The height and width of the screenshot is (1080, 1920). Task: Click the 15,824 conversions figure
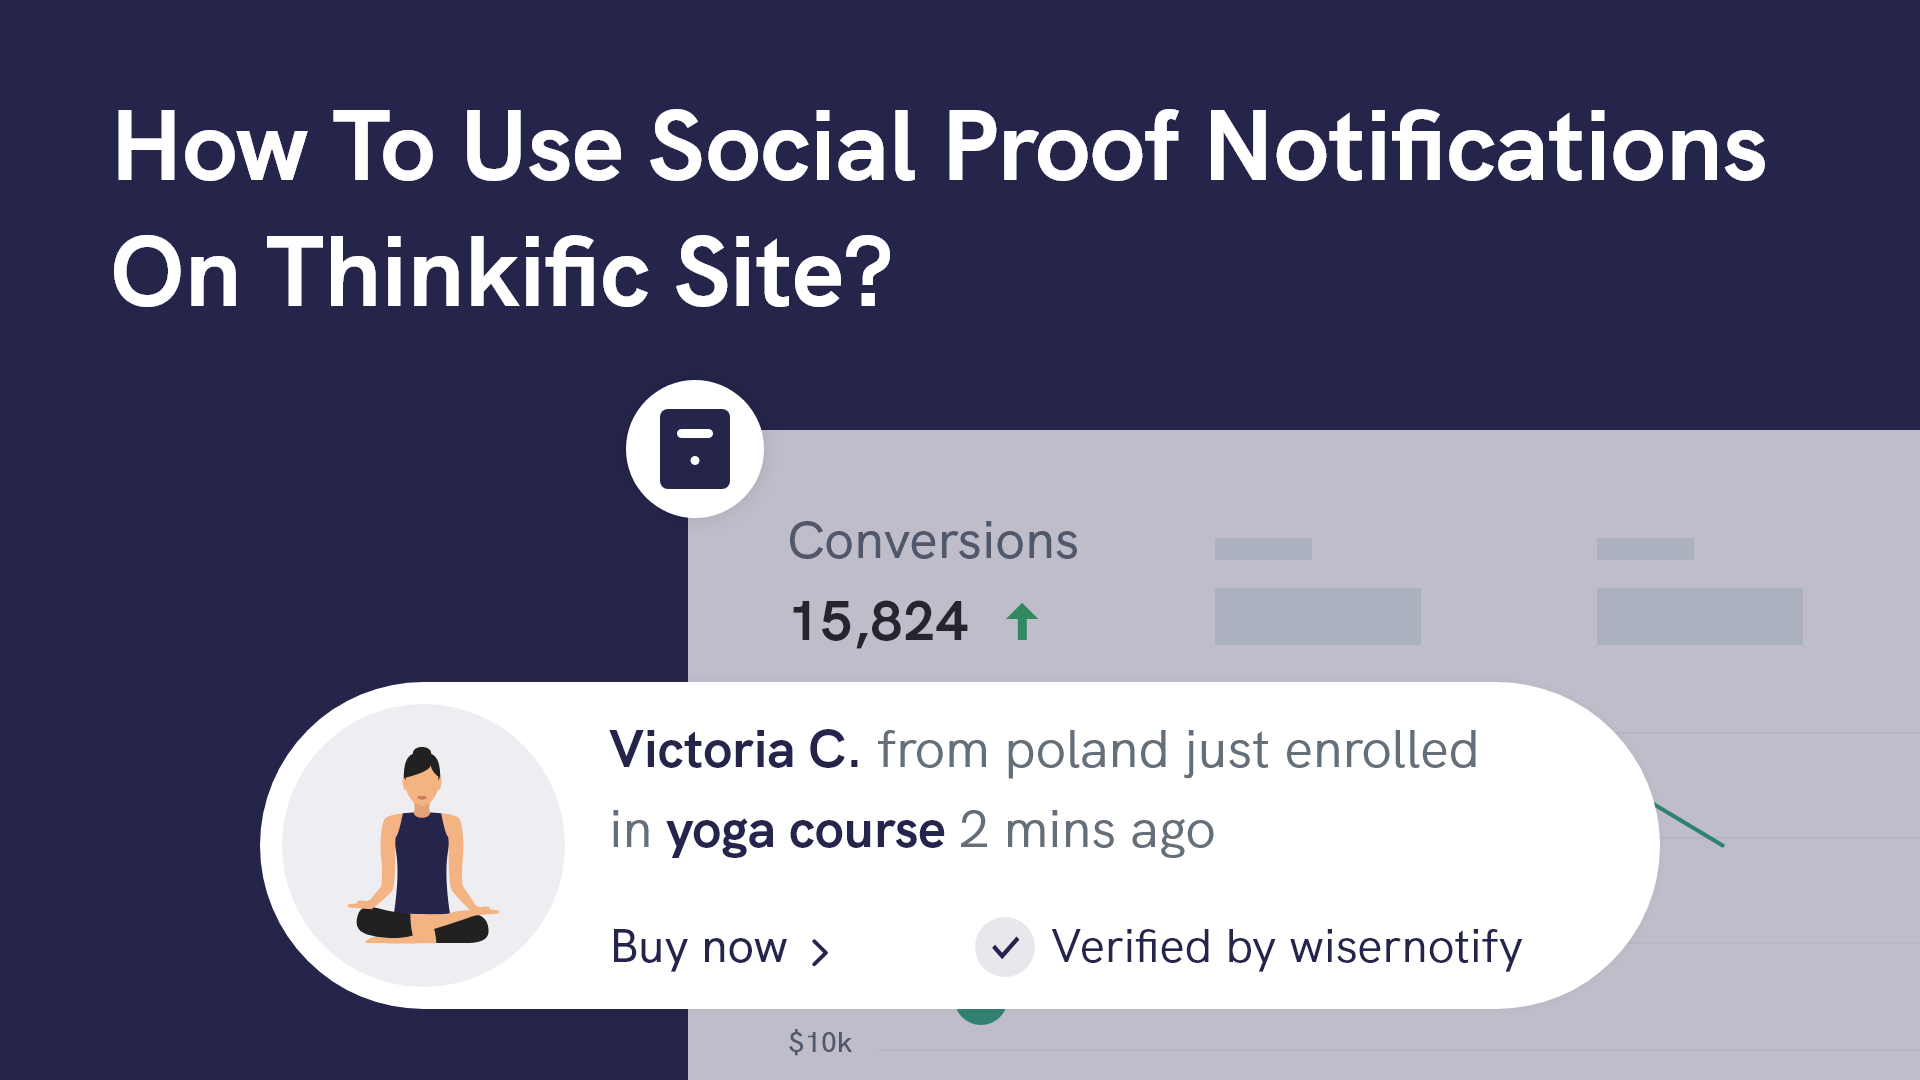click(879, 622)
